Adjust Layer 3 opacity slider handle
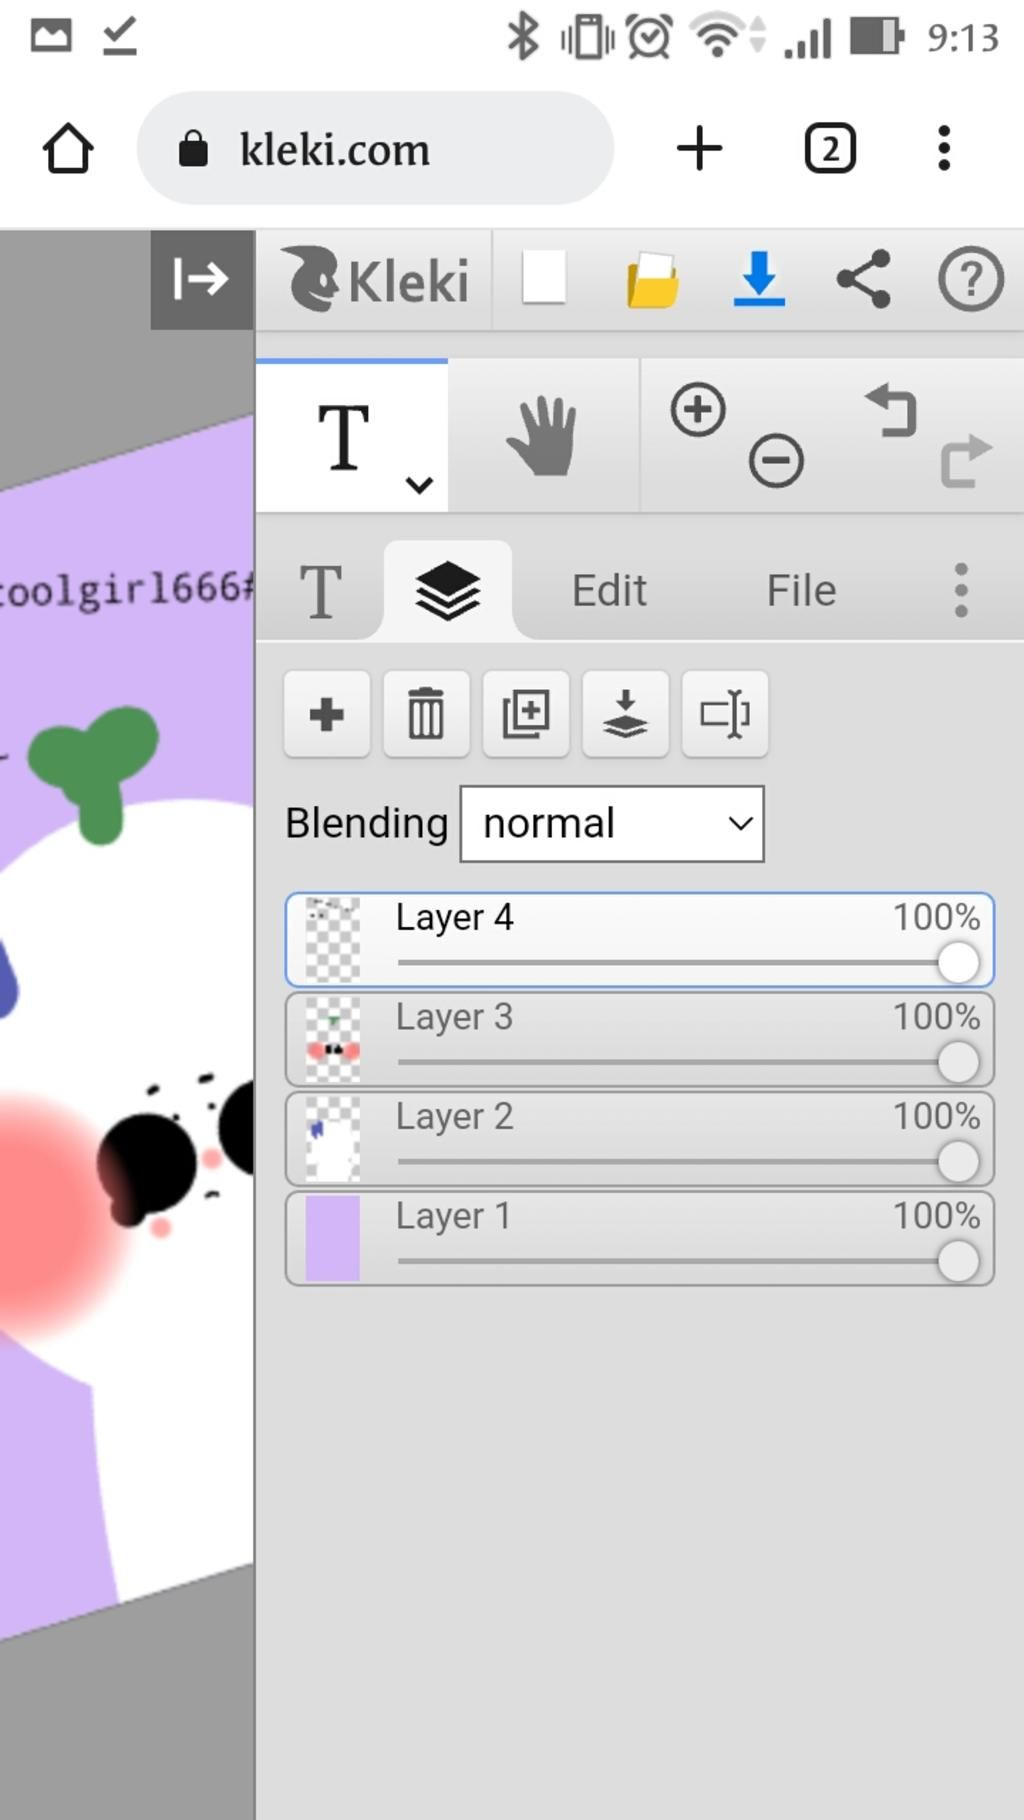The image size is (1024, 1820). click(958, 1062)
